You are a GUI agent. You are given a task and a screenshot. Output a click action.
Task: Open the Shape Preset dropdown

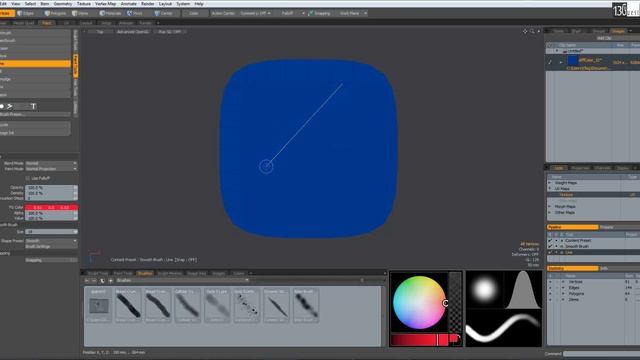[x=51, y=241]
